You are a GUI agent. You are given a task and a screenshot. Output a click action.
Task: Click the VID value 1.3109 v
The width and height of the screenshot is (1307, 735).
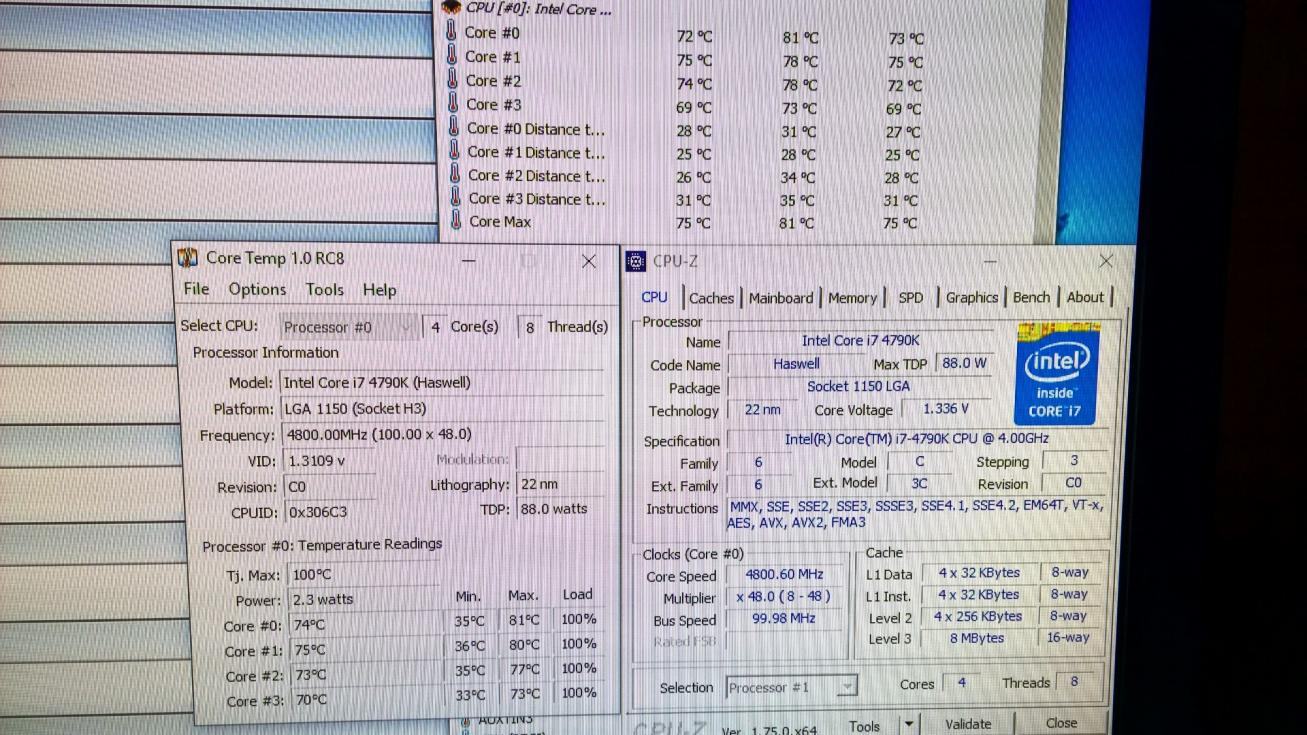tap(316, 461)
